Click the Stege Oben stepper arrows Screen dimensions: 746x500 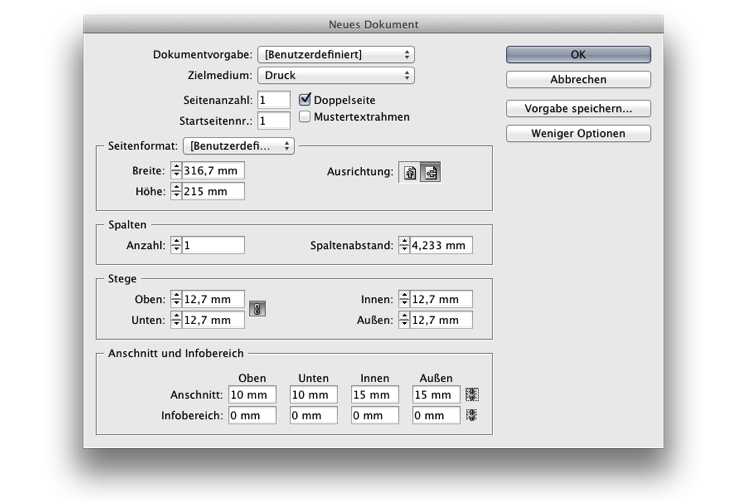tap(176, 299)
